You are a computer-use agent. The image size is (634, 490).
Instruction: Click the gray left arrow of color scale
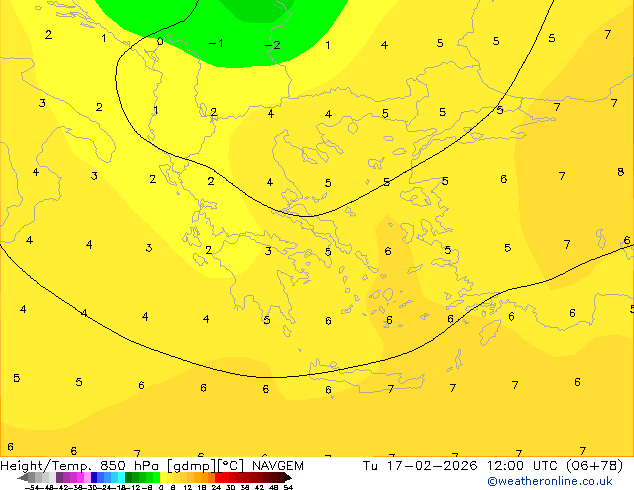click(x=23, y=477)
